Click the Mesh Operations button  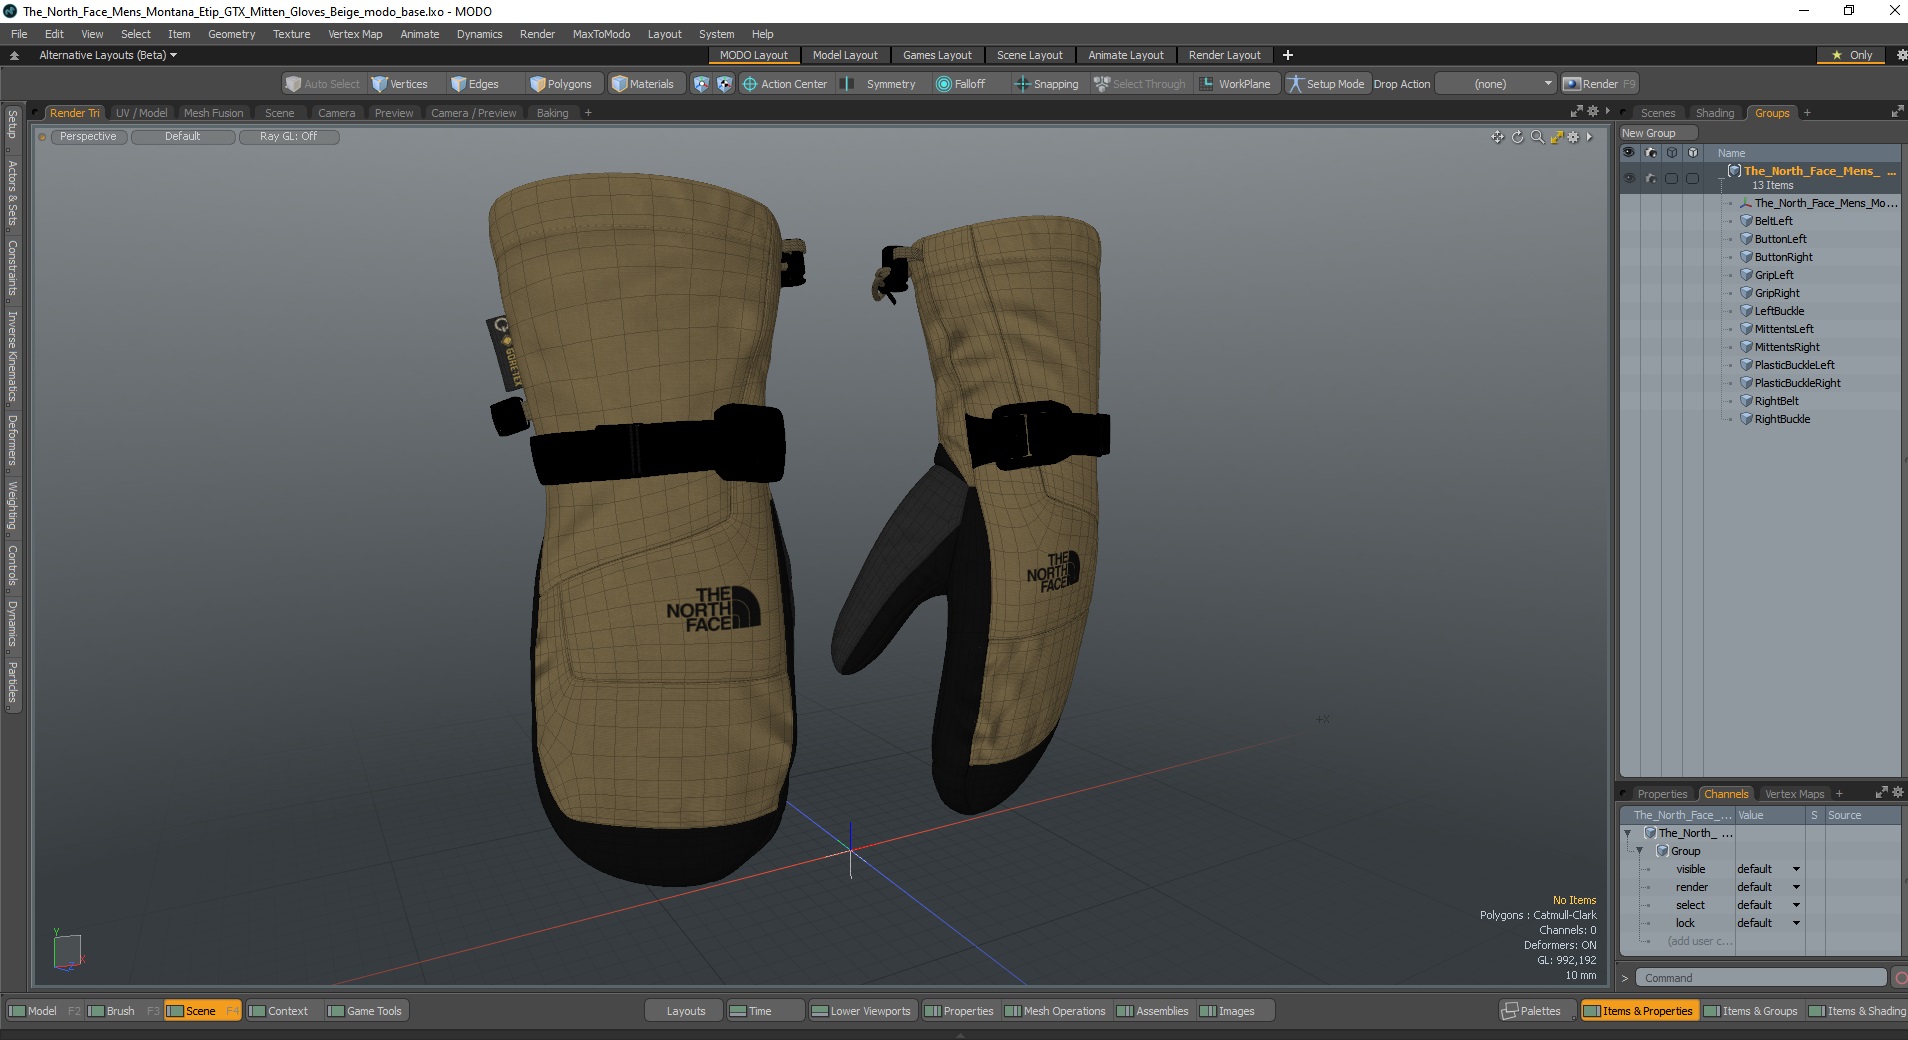(x=1055, y=1011)
